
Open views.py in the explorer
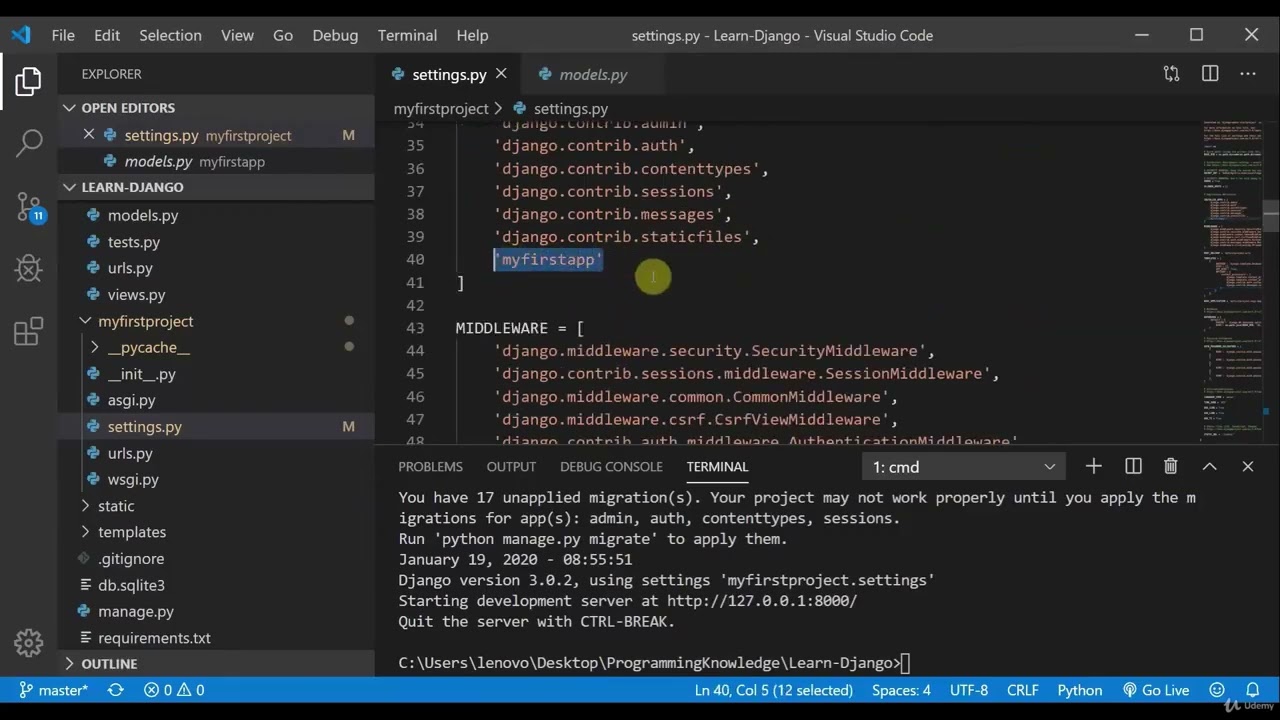point(216,295)
